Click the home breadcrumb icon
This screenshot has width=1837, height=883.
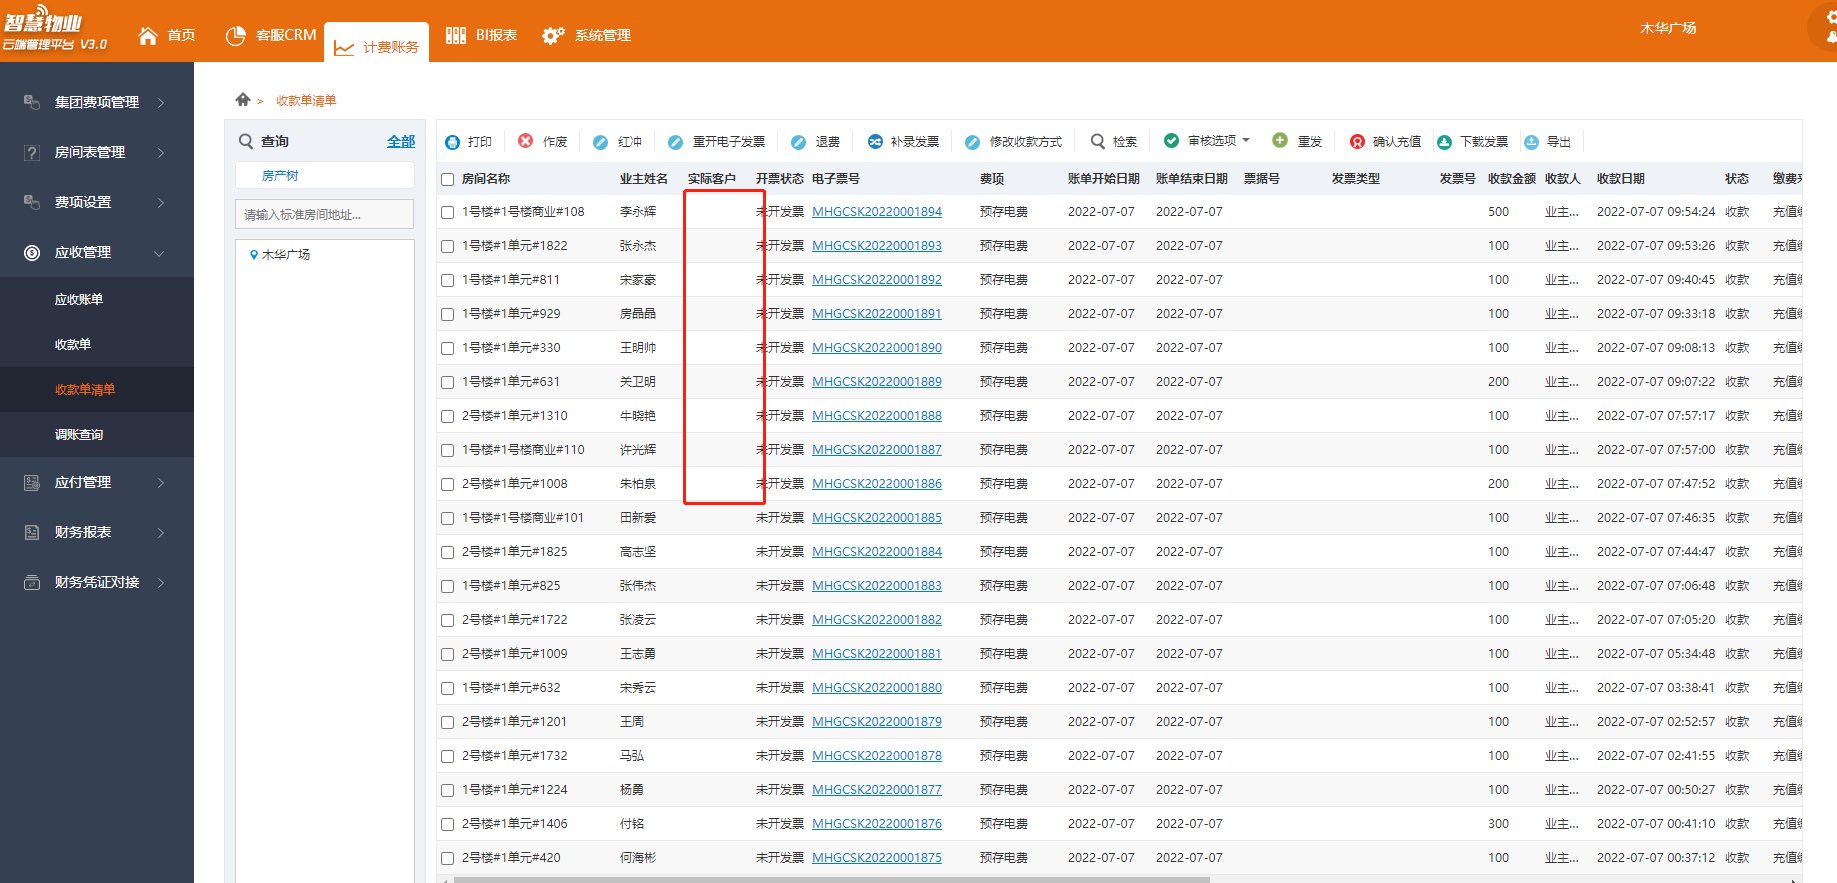click(x=243, y=99)
